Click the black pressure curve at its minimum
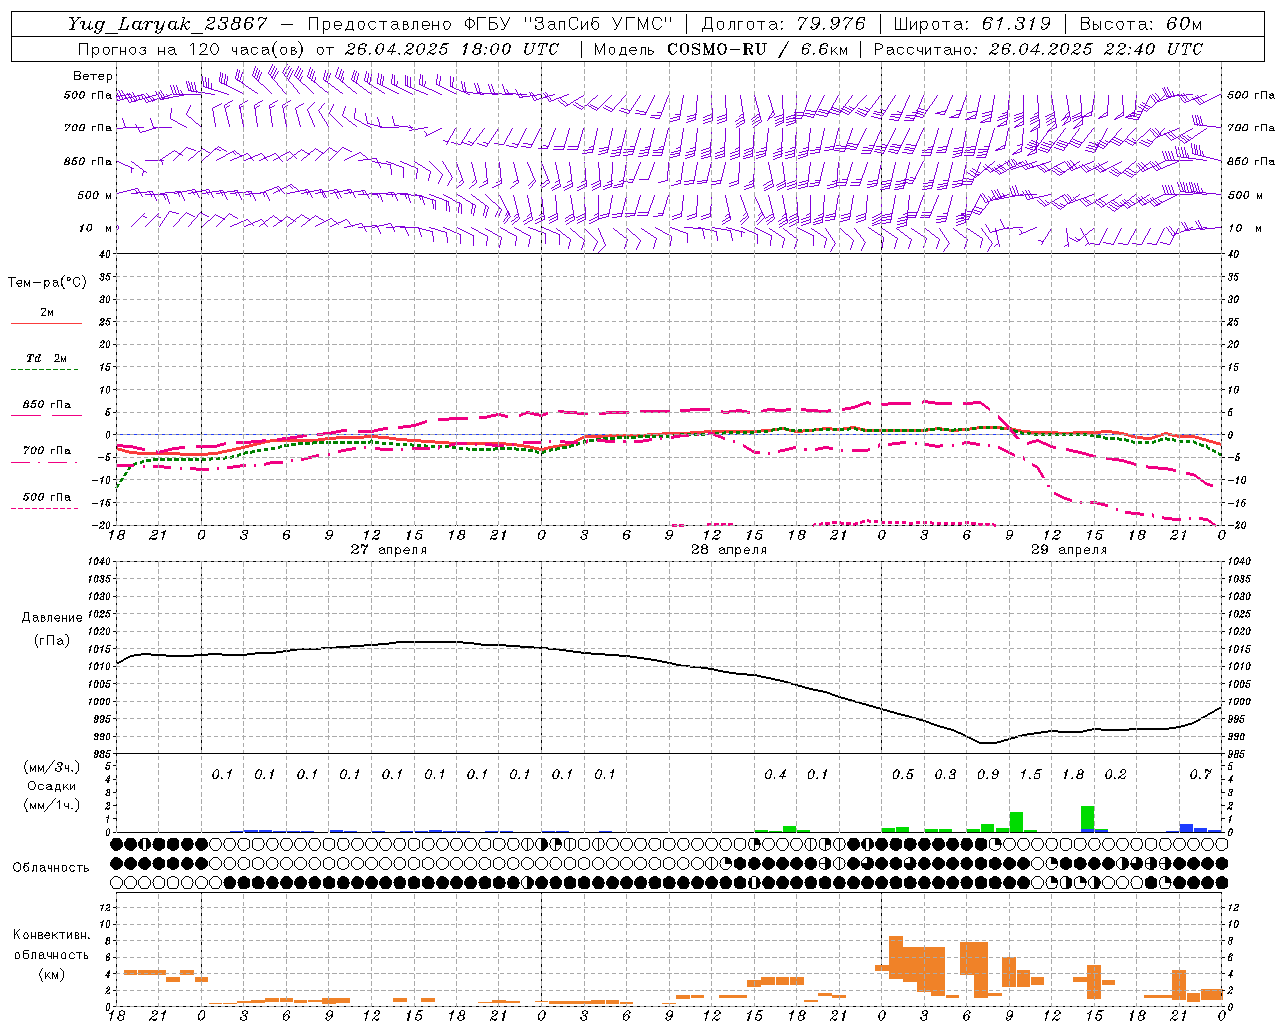 click(987, 743)
